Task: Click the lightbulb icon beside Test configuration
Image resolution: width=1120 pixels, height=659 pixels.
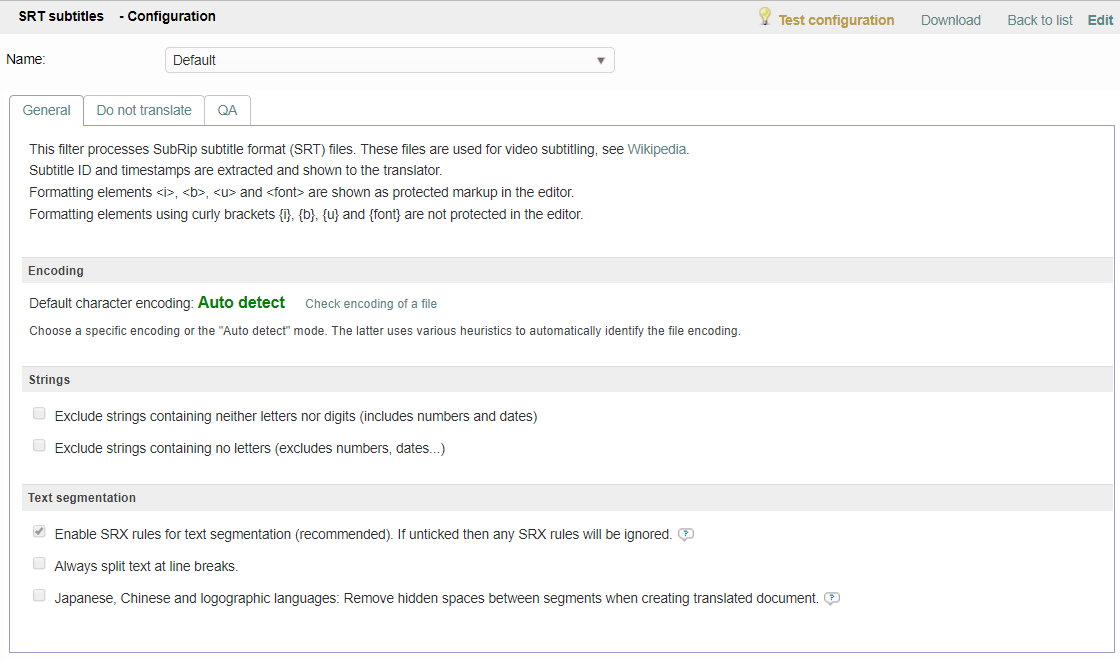Action: [765, 17]
